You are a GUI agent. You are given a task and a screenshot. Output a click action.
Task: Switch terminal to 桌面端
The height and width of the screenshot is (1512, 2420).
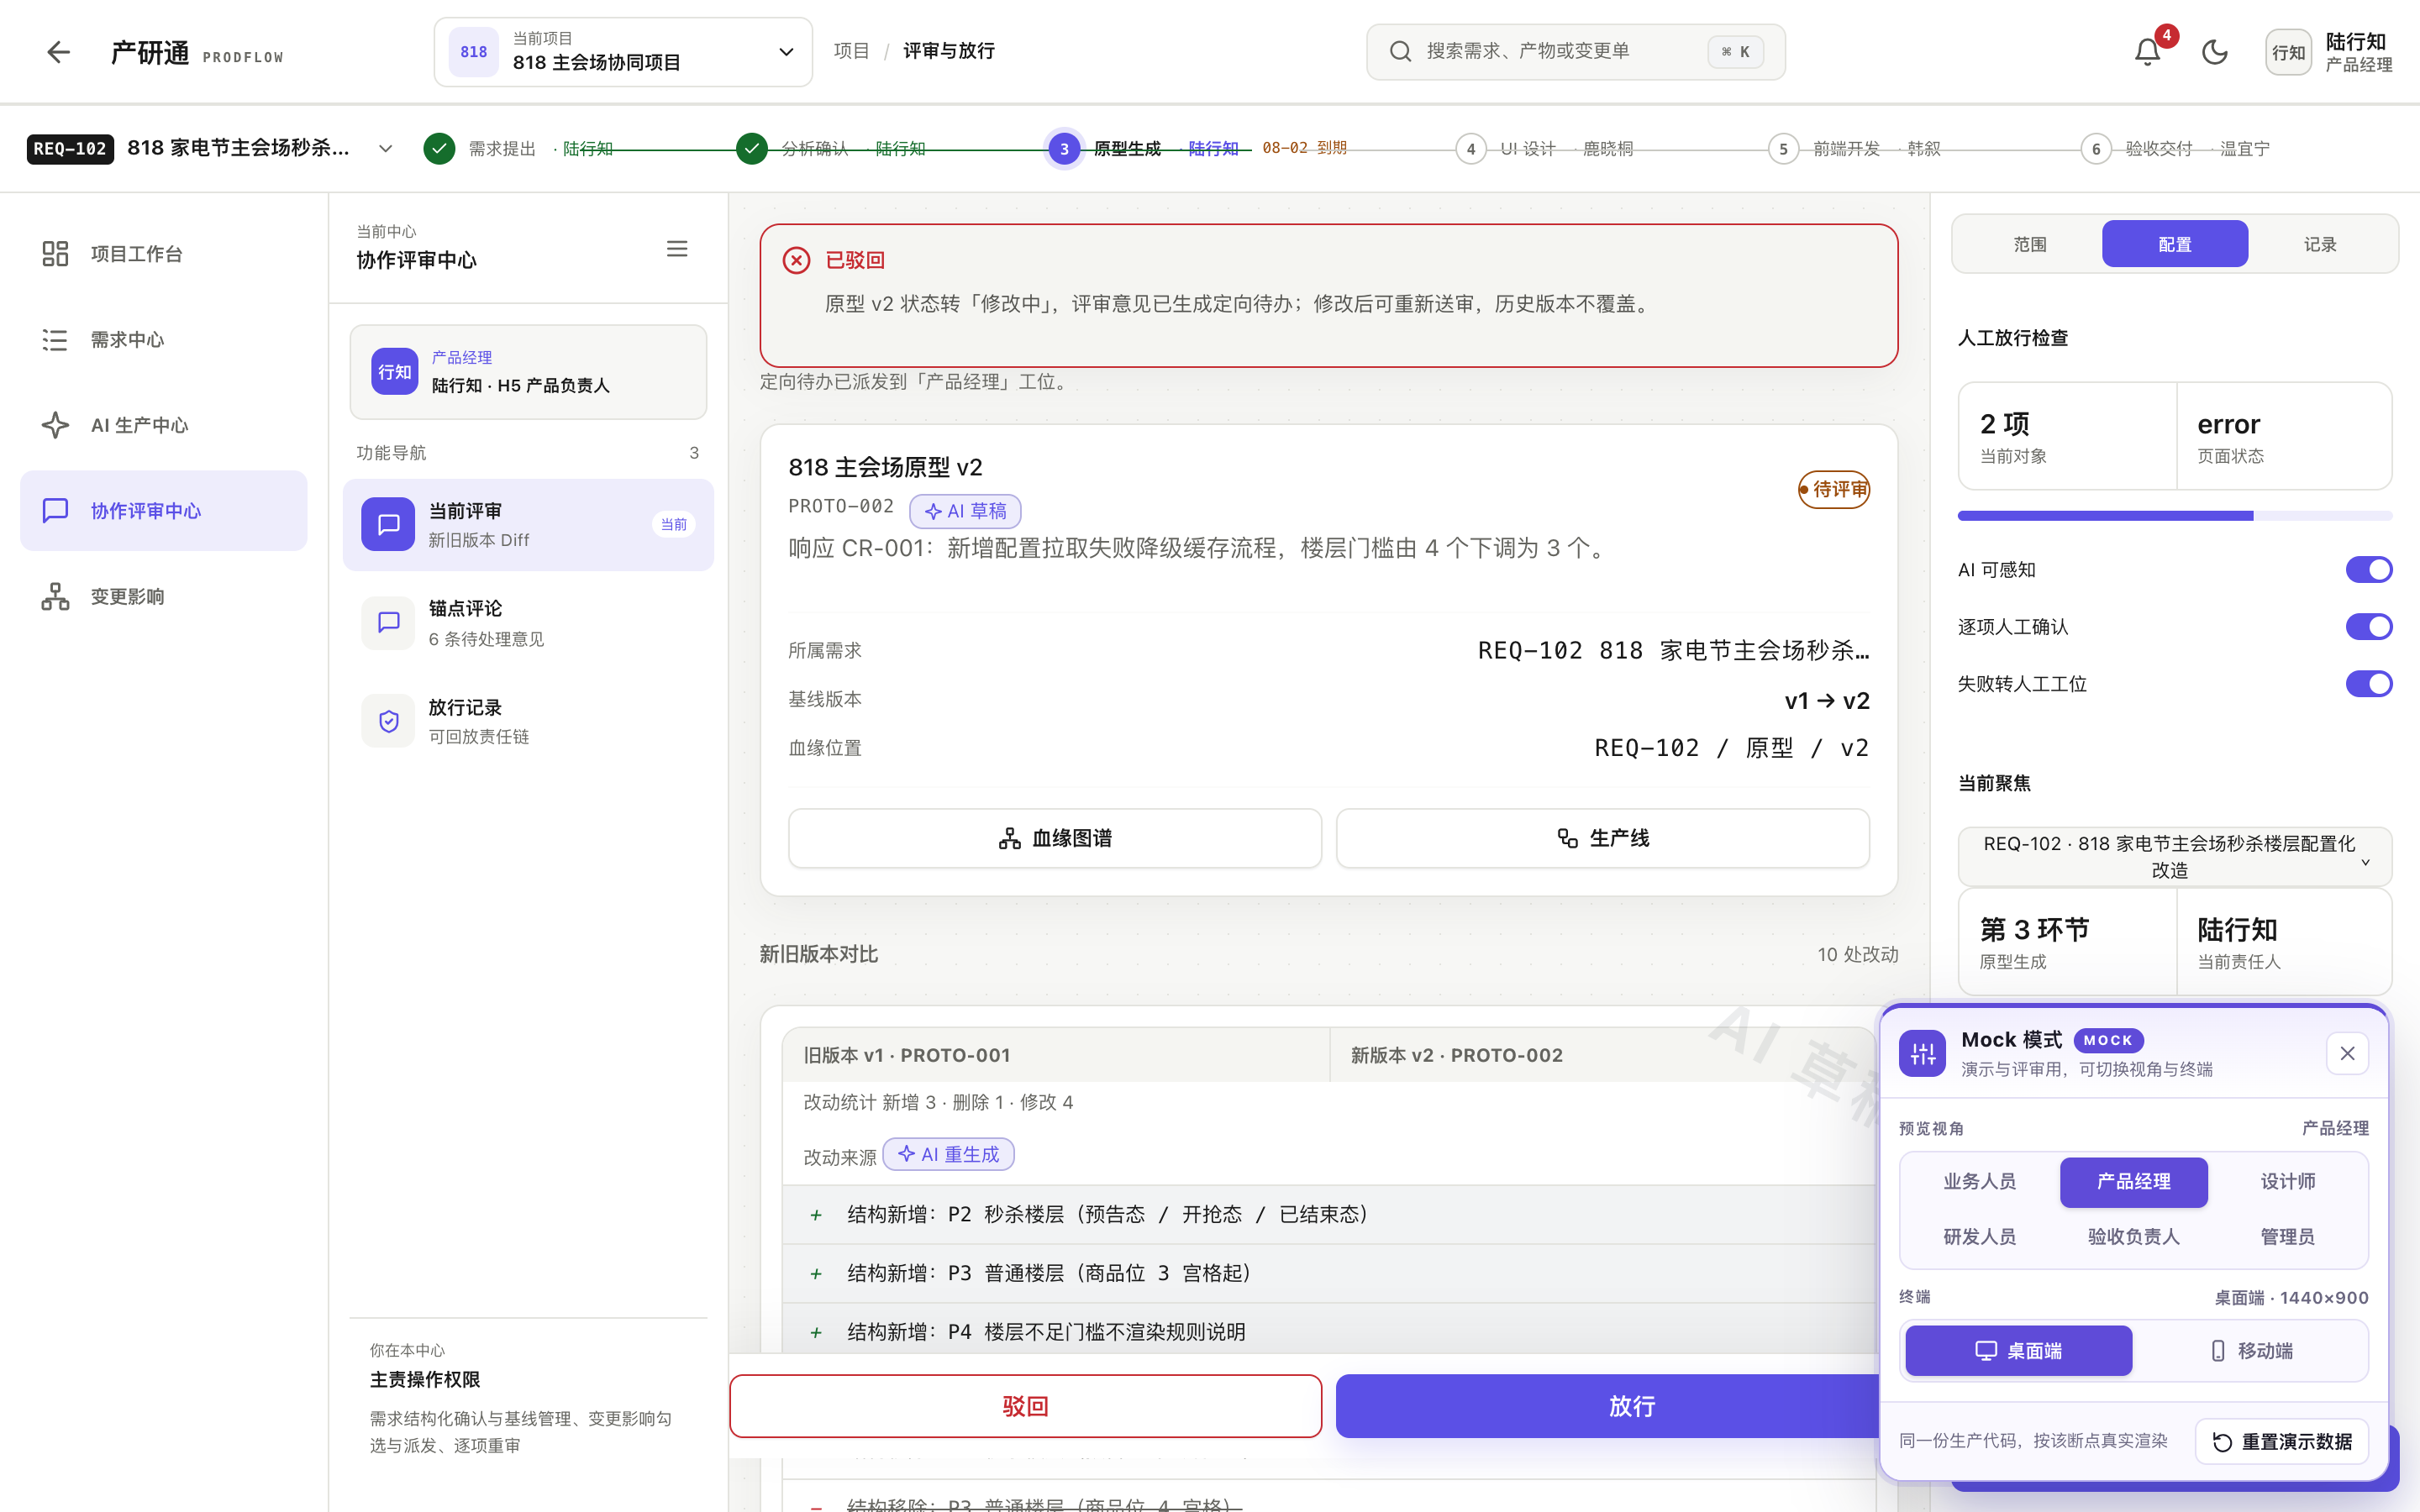point(2018,1351)
